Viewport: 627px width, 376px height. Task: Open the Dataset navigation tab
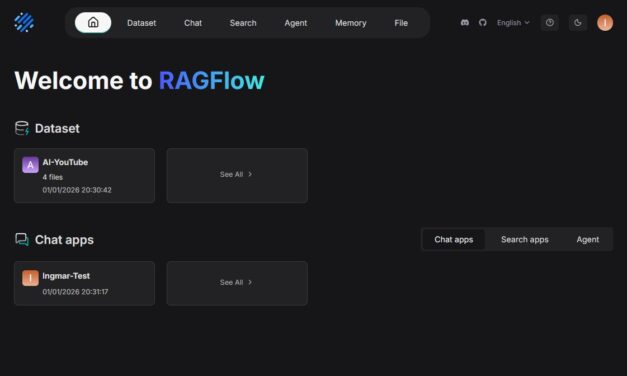pos(142,23)
